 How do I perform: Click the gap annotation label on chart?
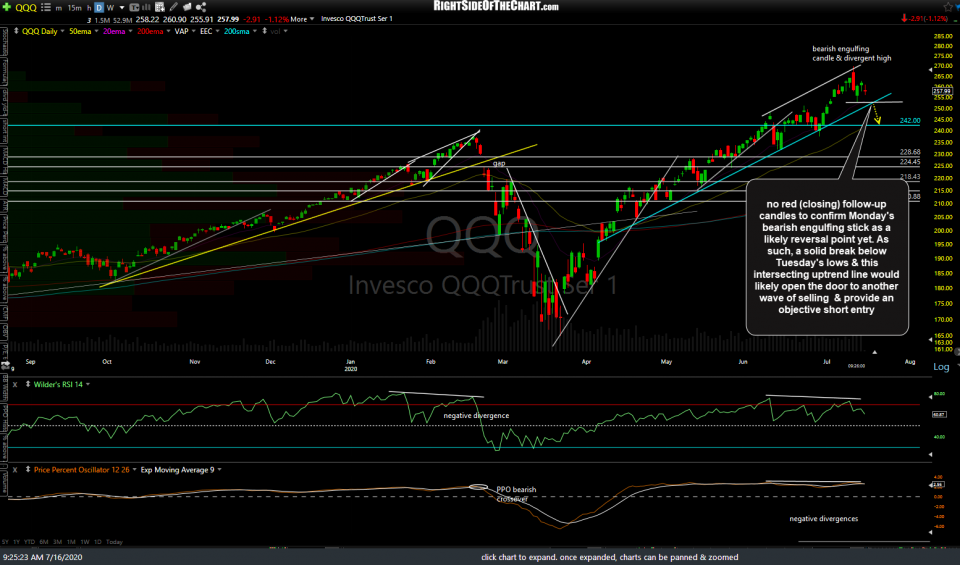point(500,163)
